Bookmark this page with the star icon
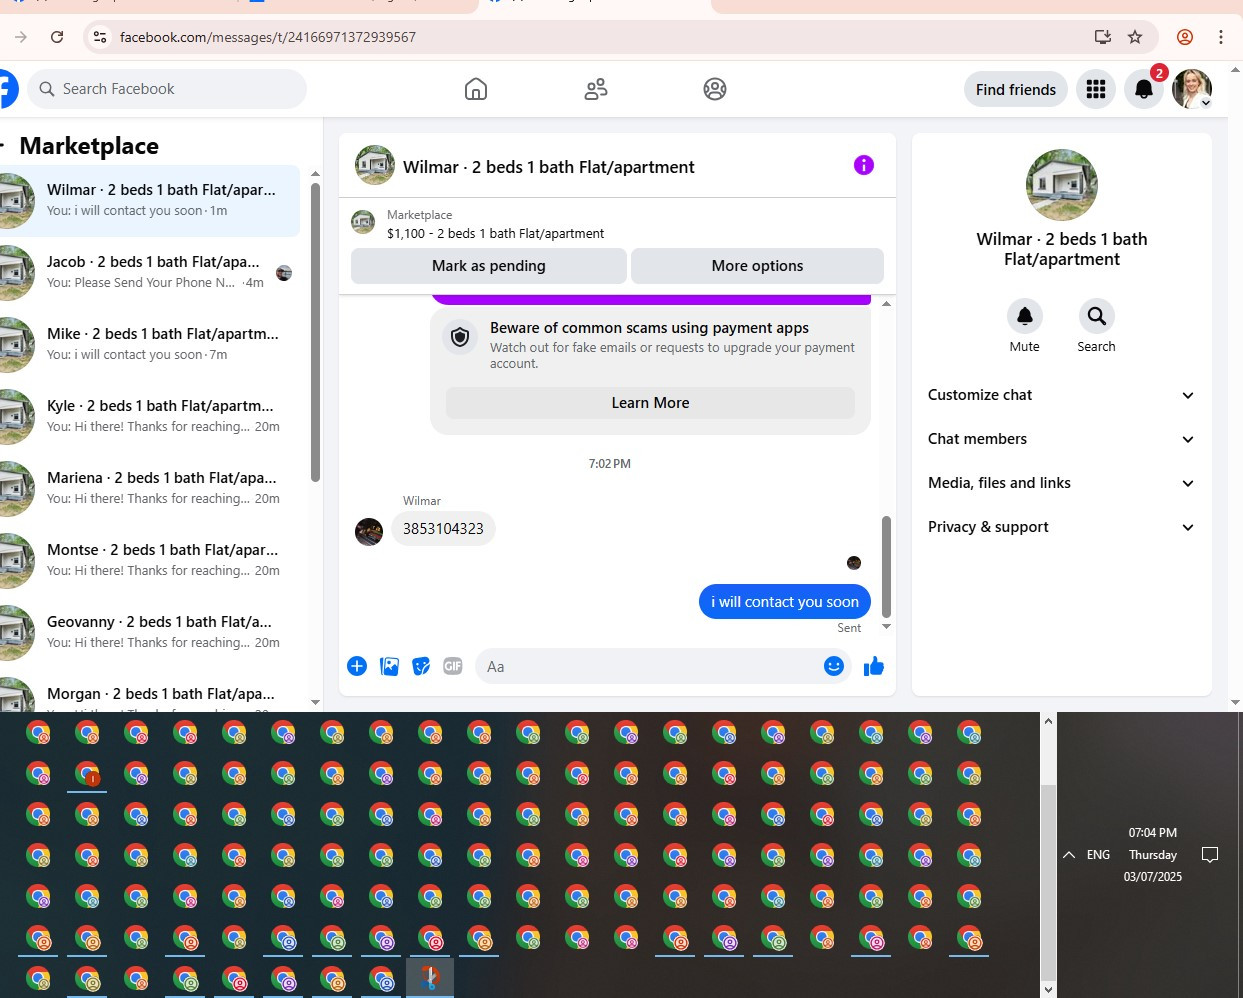This screenshot has height=998, width=1243. [x=1135, y=37]
